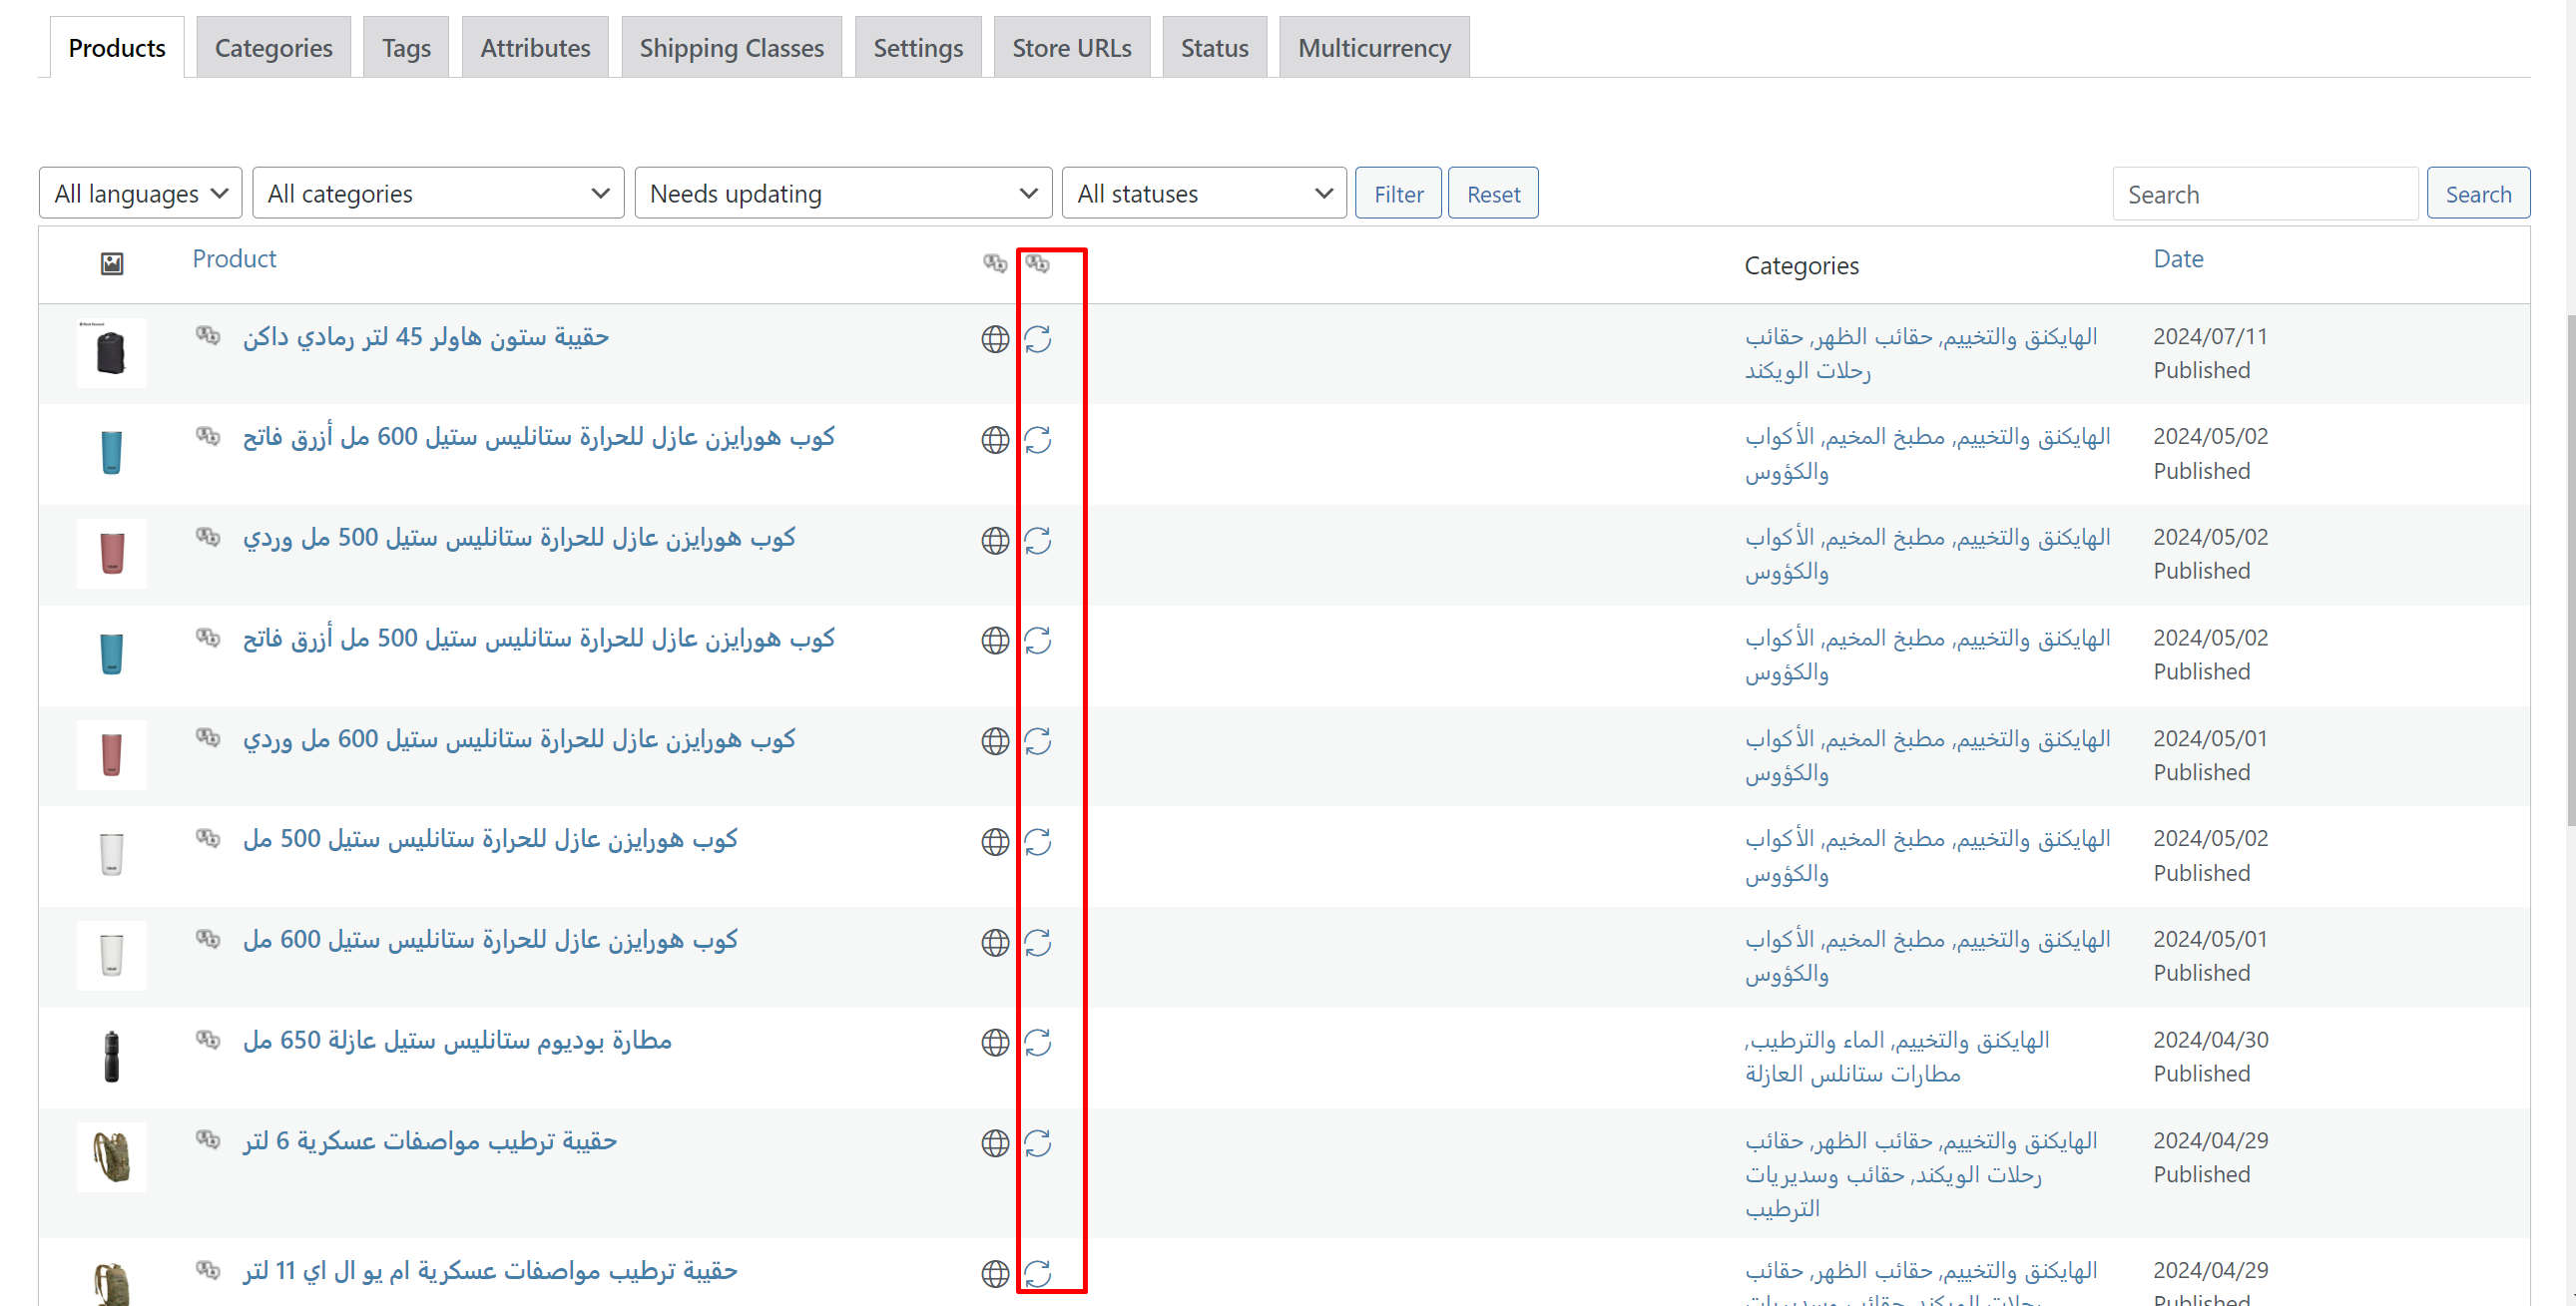Click the black water bottle thumbnail
This screenshot has width=2576, height=1306.
coord(112,1056)
